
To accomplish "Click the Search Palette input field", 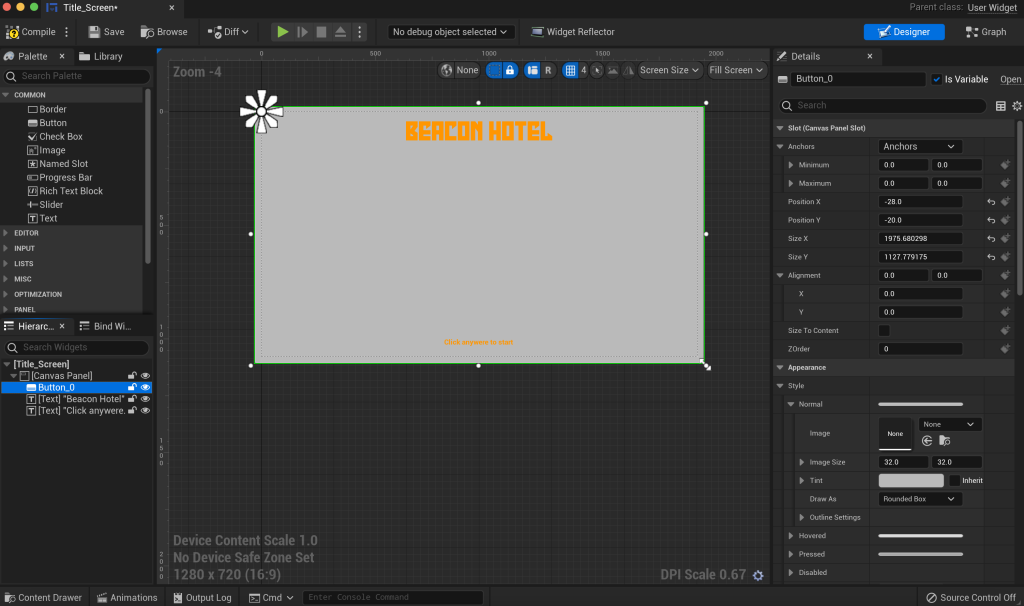I will point(78,76).
